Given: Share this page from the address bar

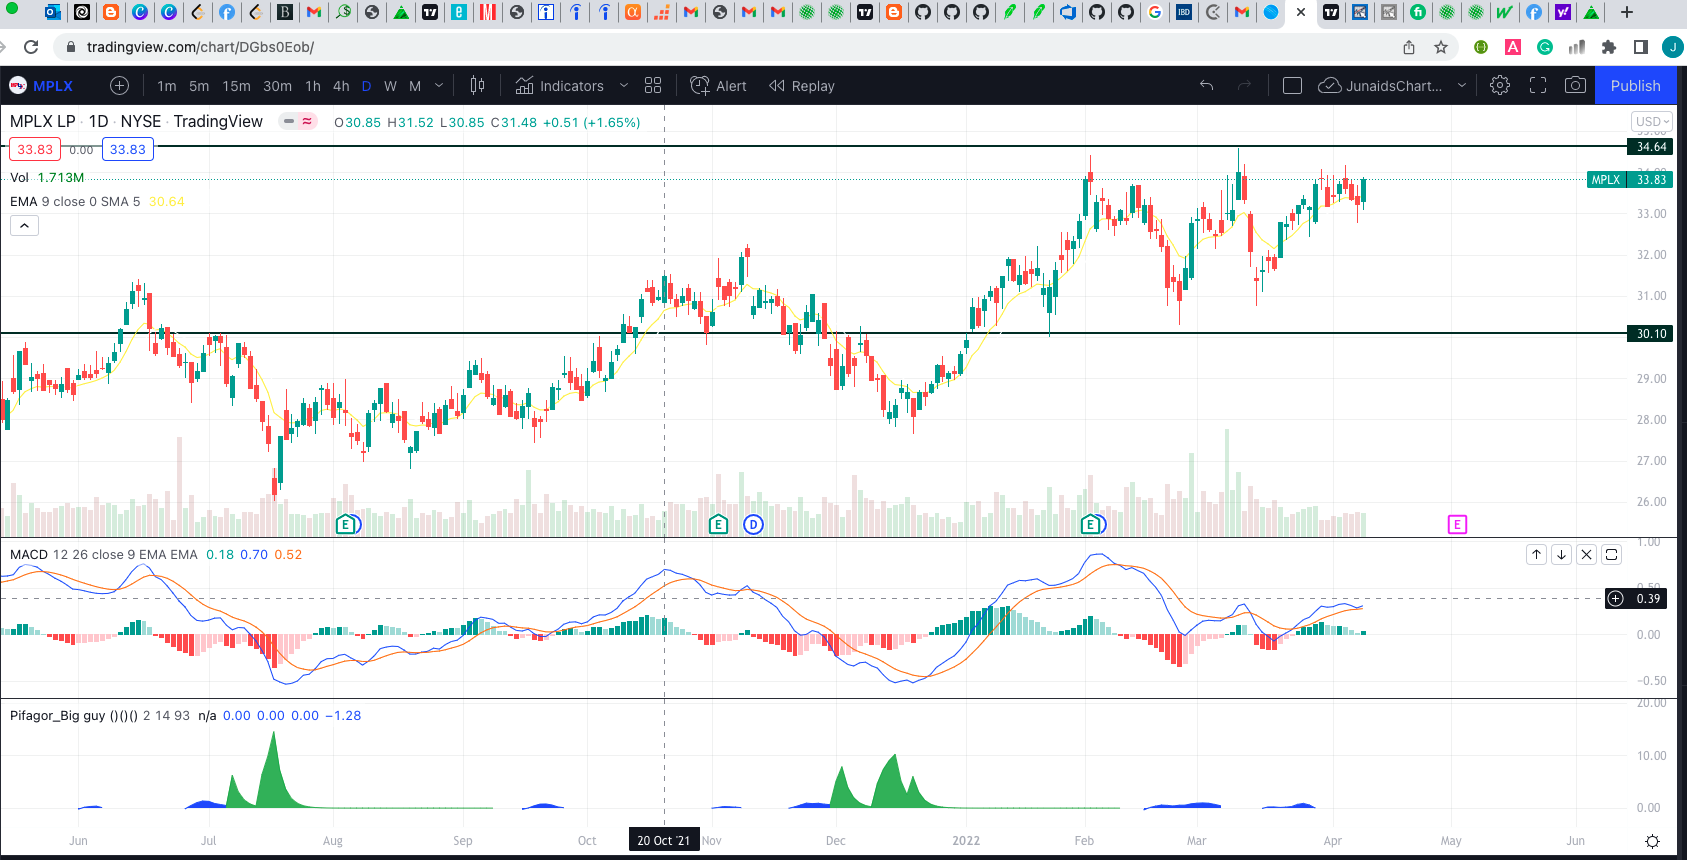Looking at the screenshot, I should click(x=1409, y=47).
